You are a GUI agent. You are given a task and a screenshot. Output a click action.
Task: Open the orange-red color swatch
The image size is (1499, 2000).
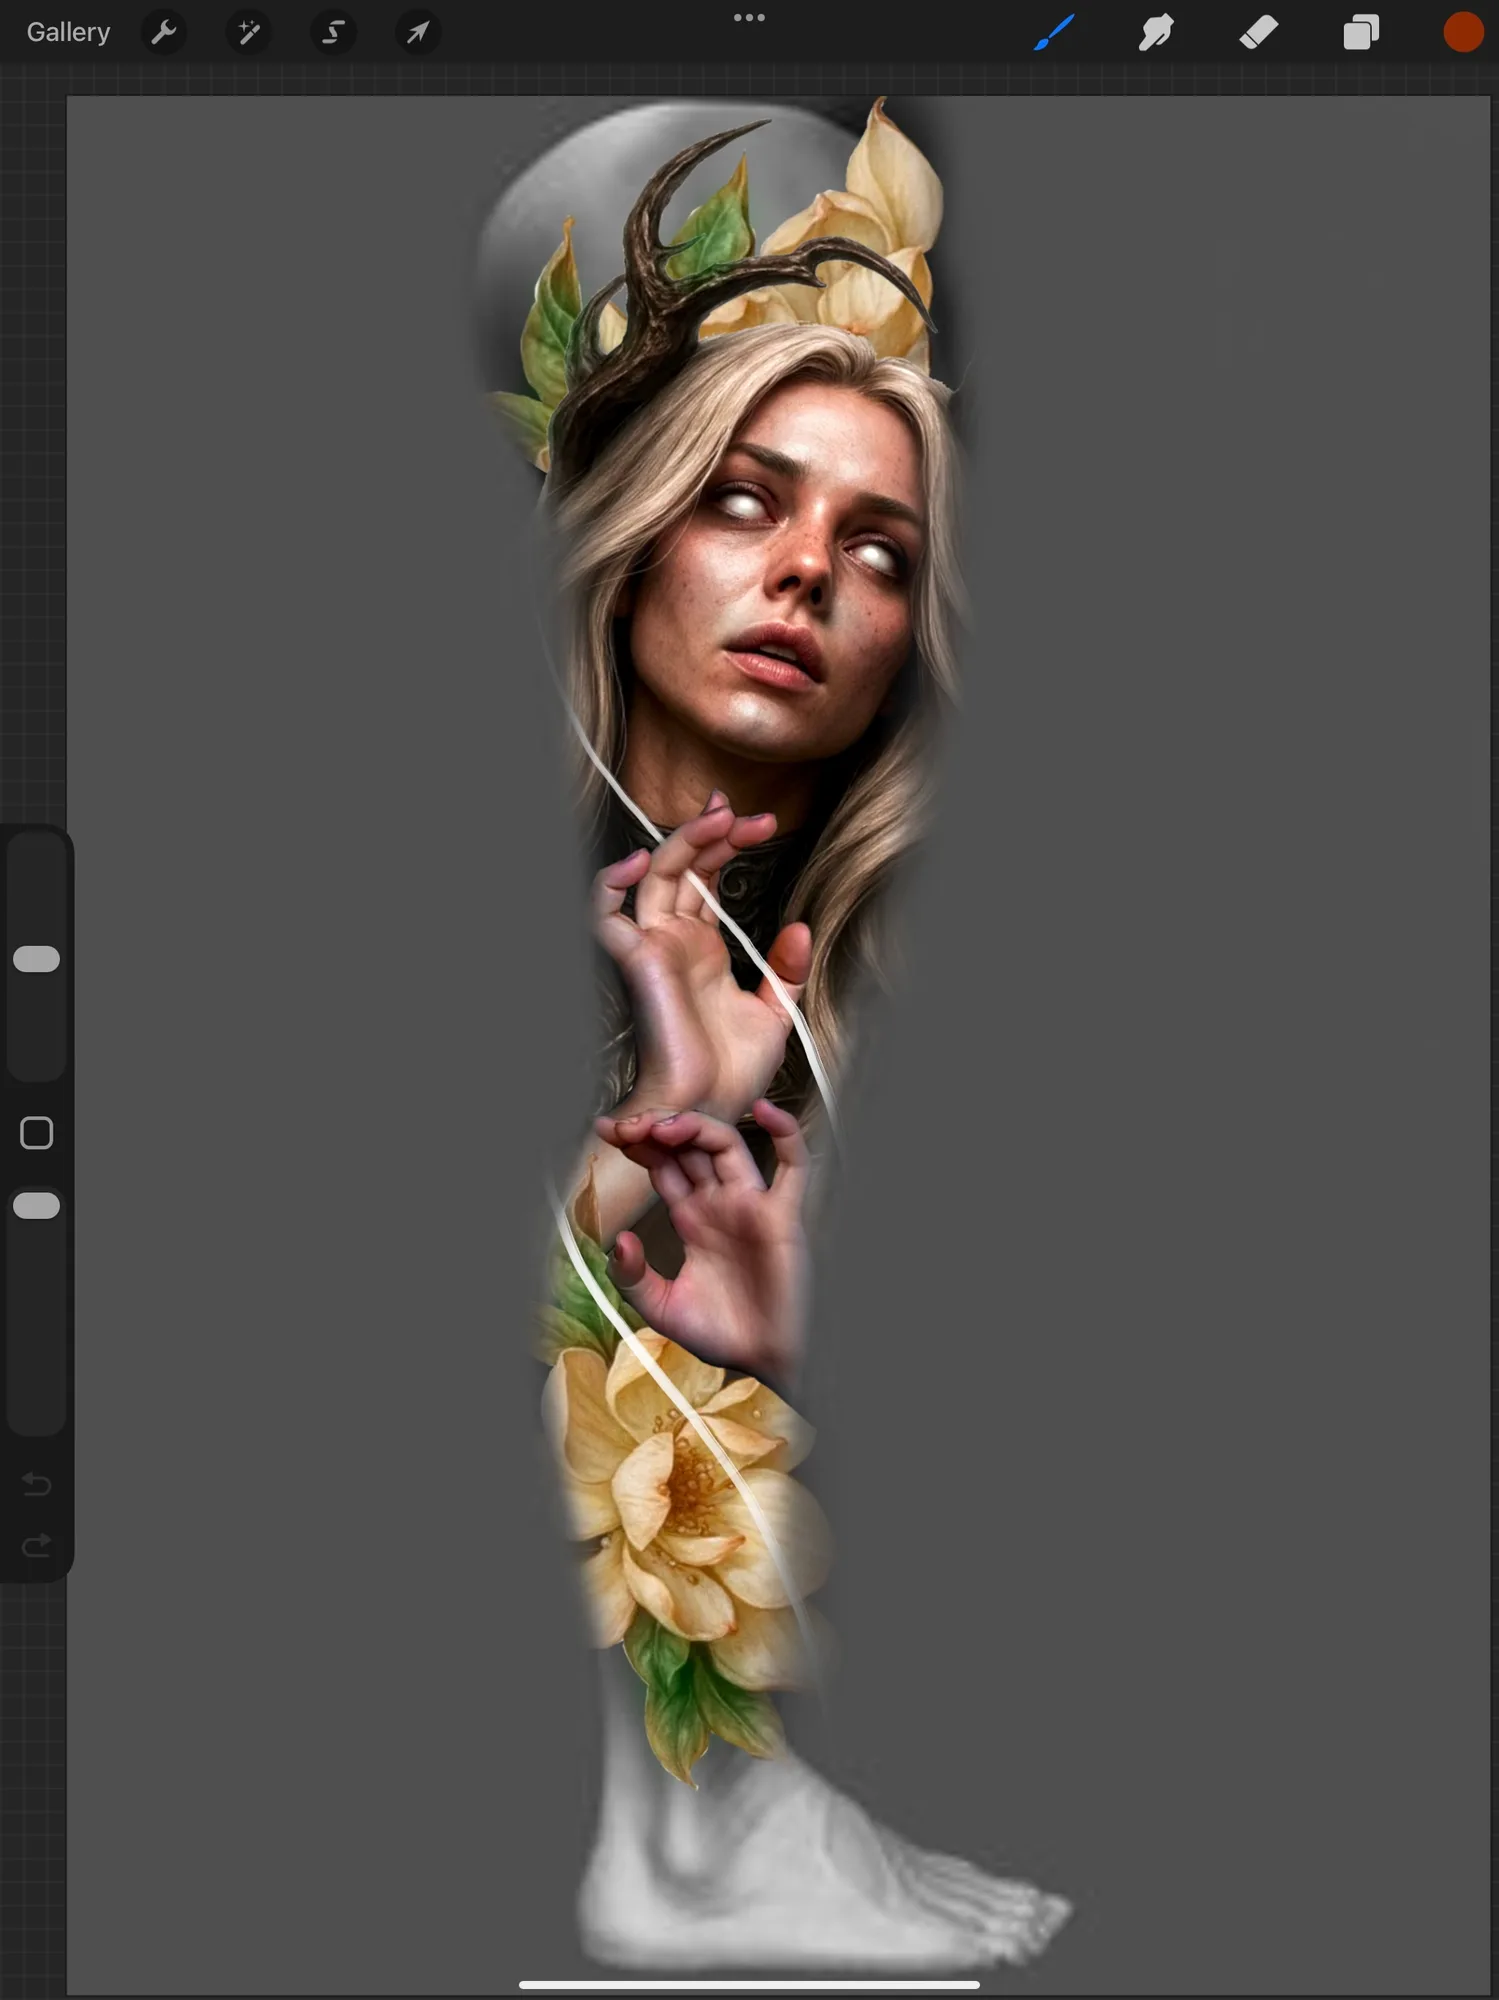pos(1463,33)
